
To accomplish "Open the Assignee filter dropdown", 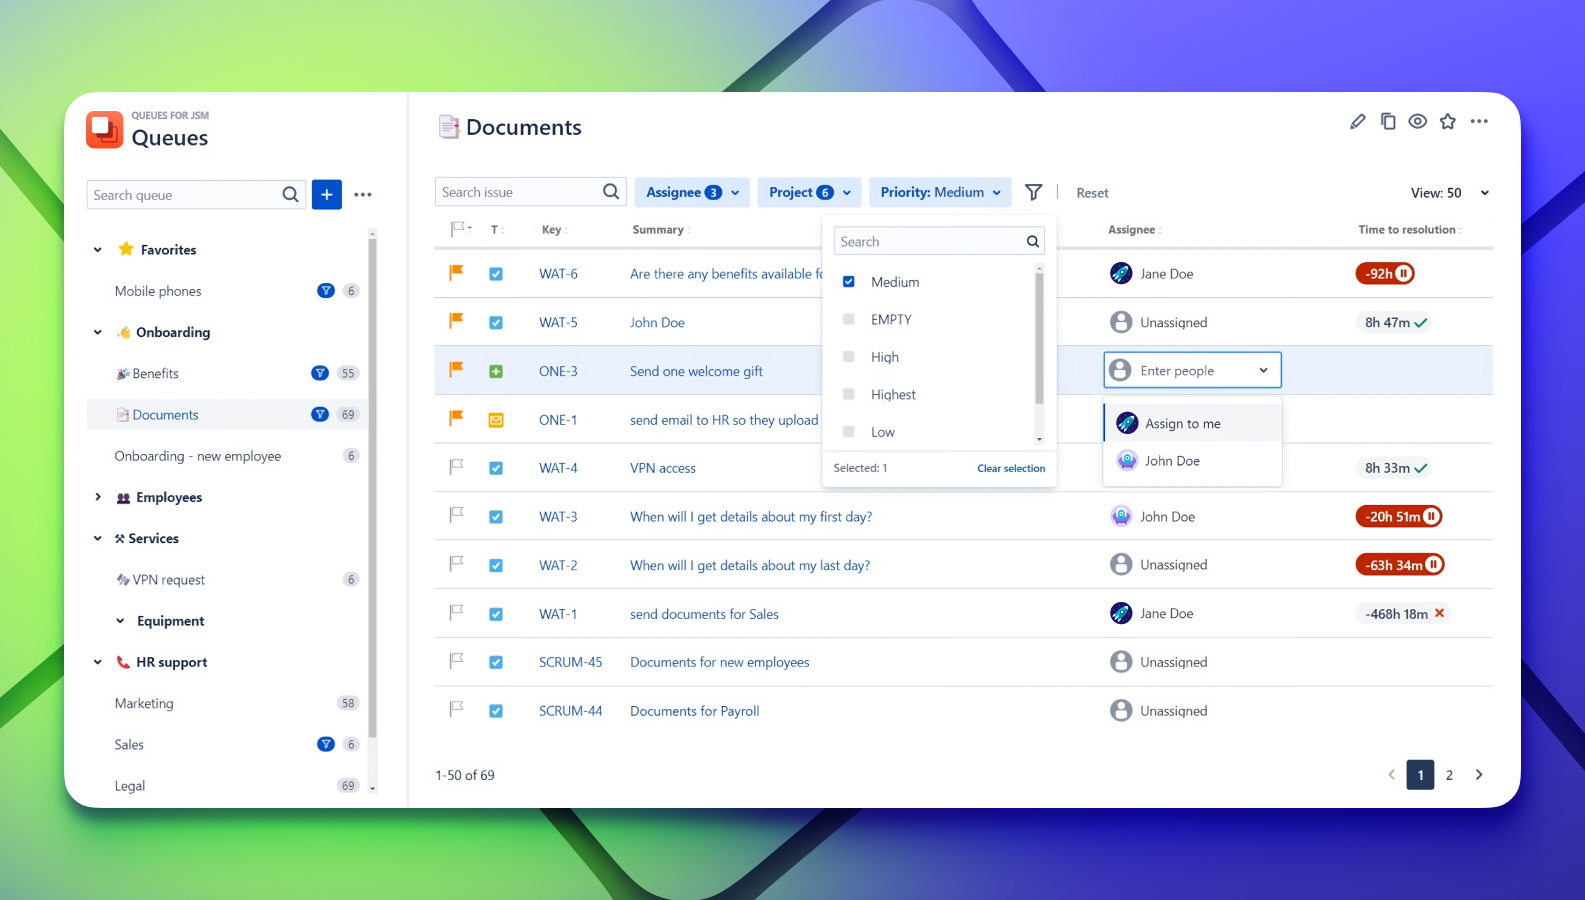I will 693,192.
